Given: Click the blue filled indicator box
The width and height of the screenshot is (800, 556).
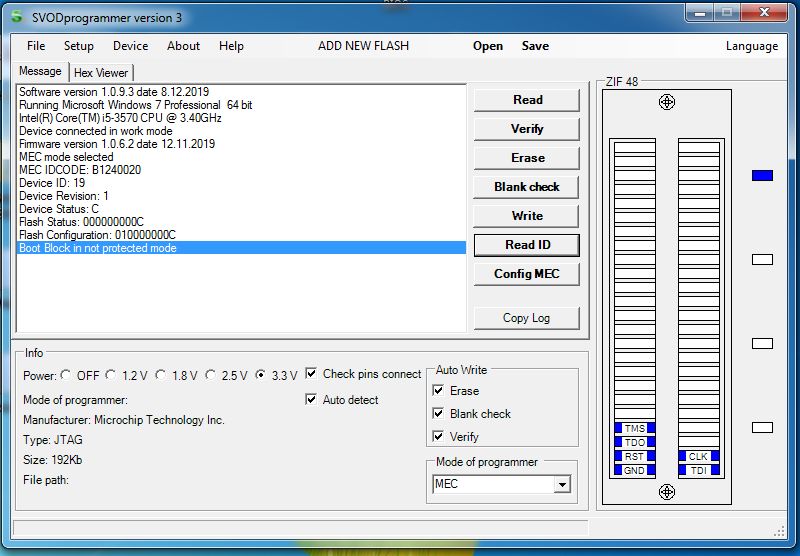Looking at the screenshot, I should 762,175.
